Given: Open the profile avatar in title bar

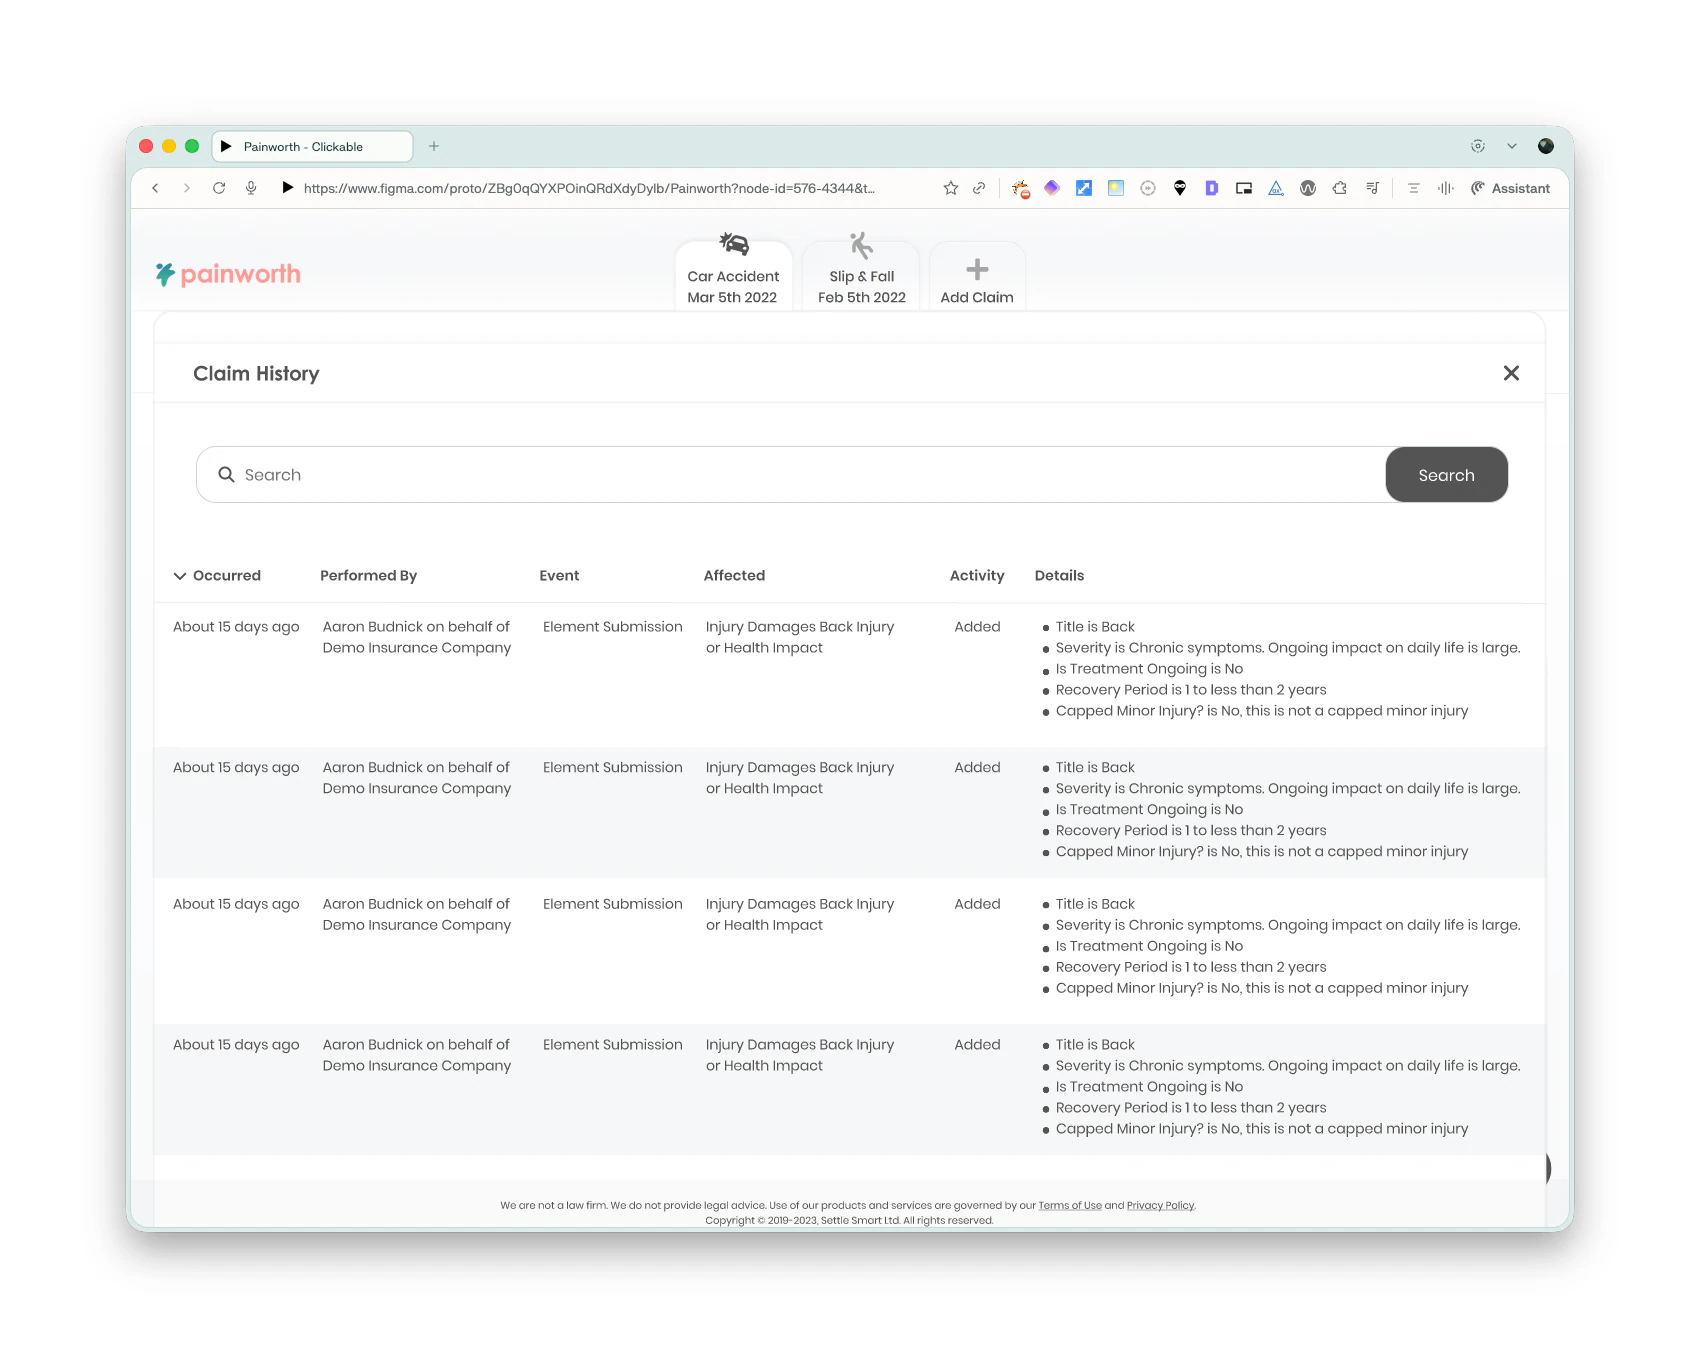Looking at the screenshot, I should pyautogui.click(x=1546, y=146).
